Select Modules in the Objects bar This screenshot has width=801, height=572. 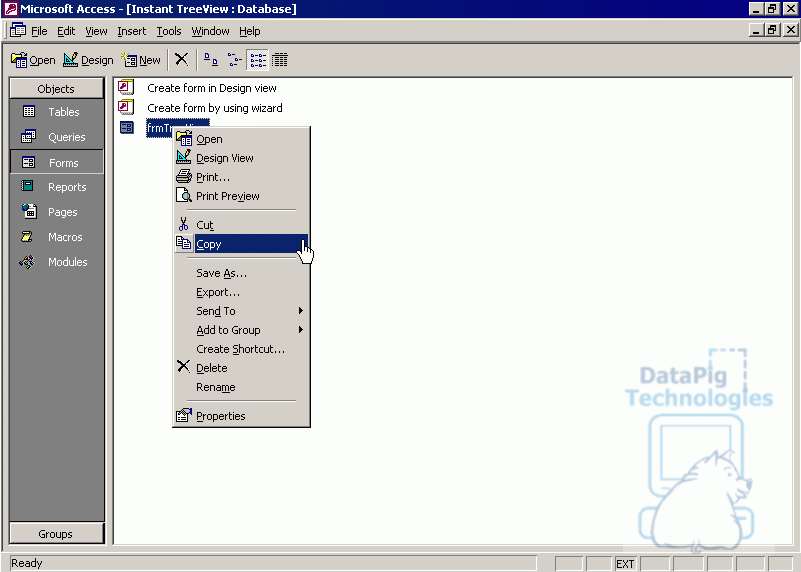pos(57,262)
